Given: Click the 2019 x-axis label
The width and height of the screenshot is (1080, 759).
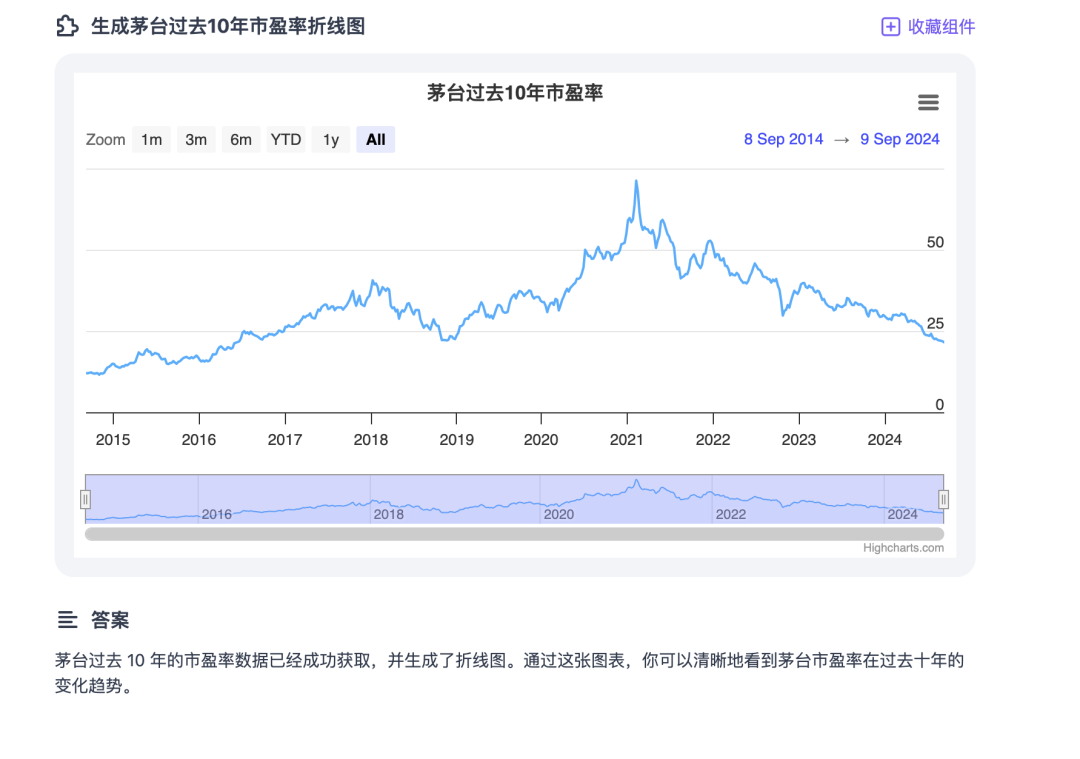Looking at the screenshot, I should tap(457, 440).
